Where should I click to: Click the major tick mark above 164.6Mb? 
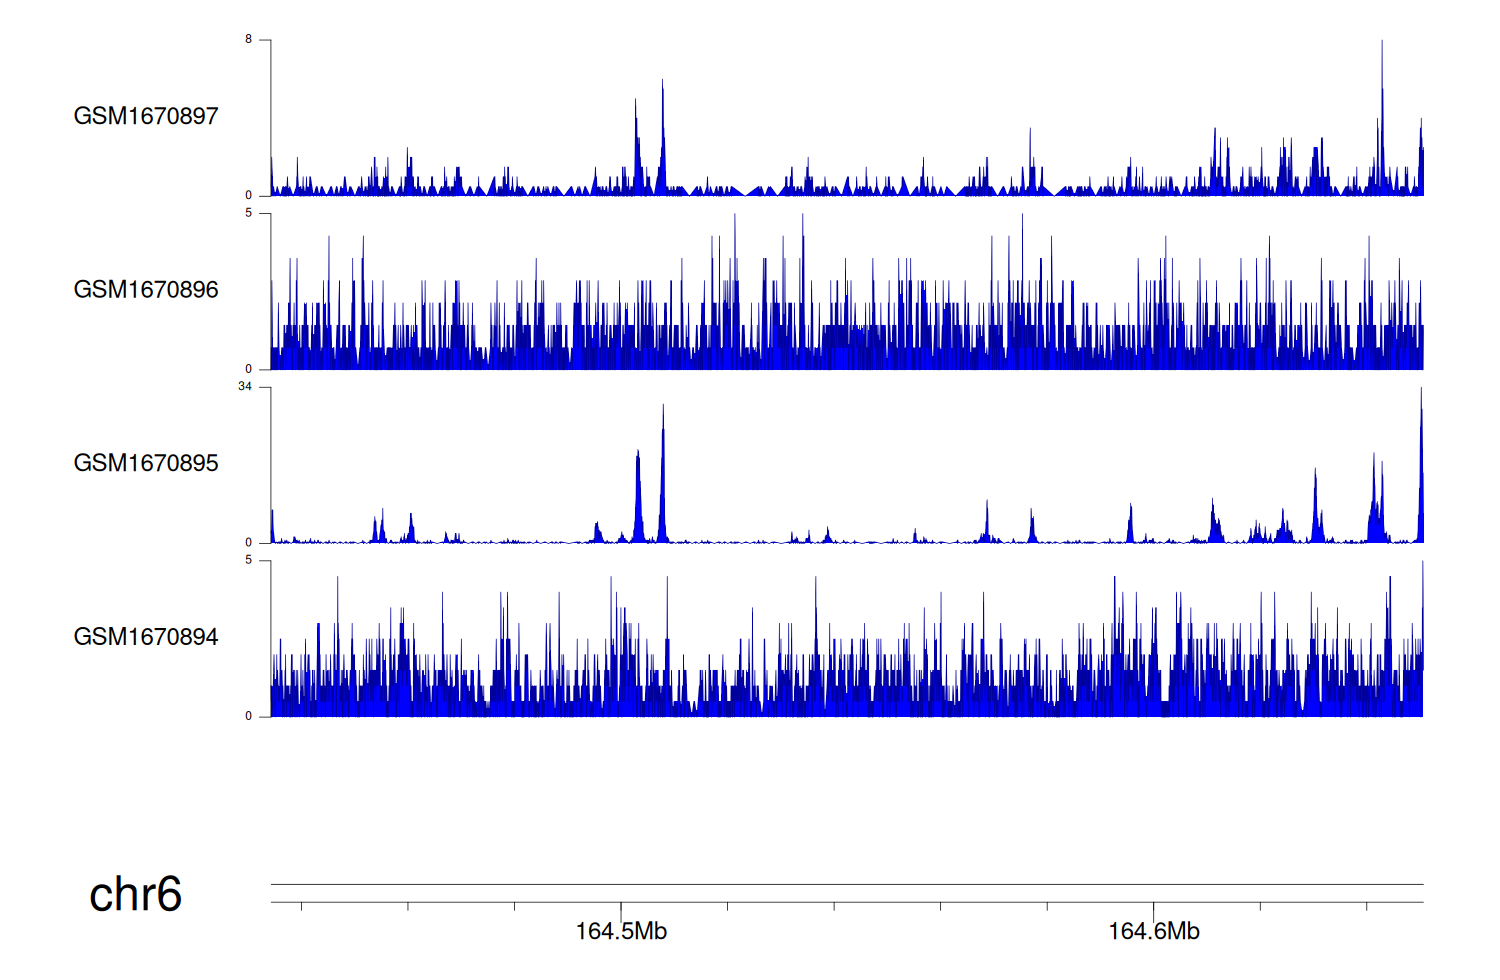point(1153,910)
